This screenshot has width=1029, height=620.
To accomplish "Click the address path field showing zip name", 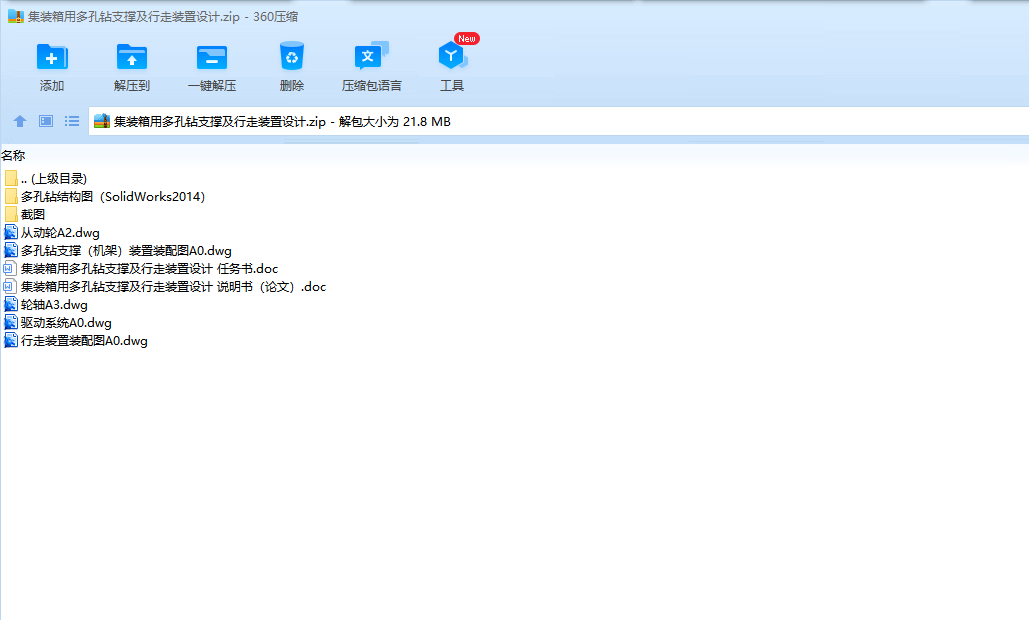I will tap(558, 121).
